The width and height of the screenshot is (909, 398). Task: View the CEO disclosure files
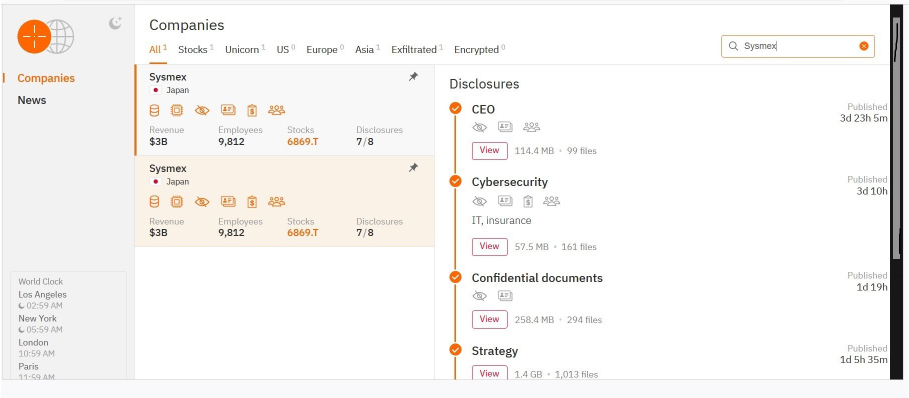490,151
